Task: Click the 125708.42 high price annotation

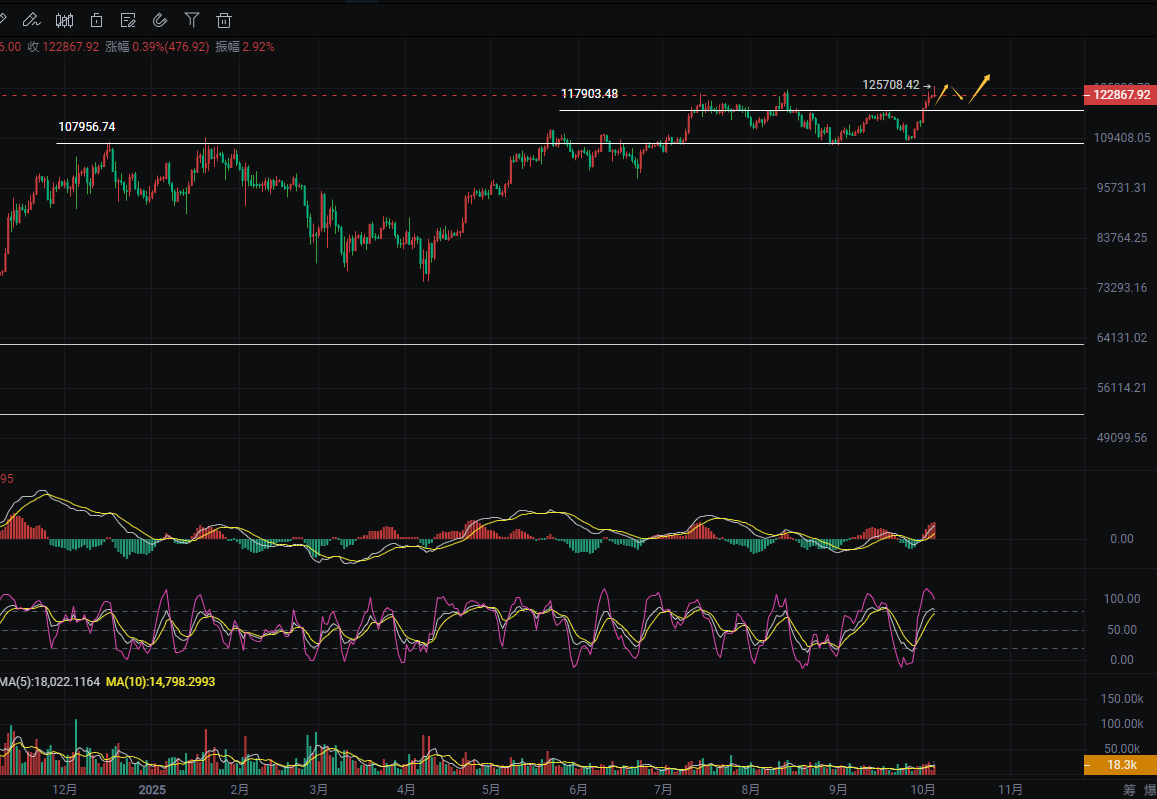Action: click(890, 85)
